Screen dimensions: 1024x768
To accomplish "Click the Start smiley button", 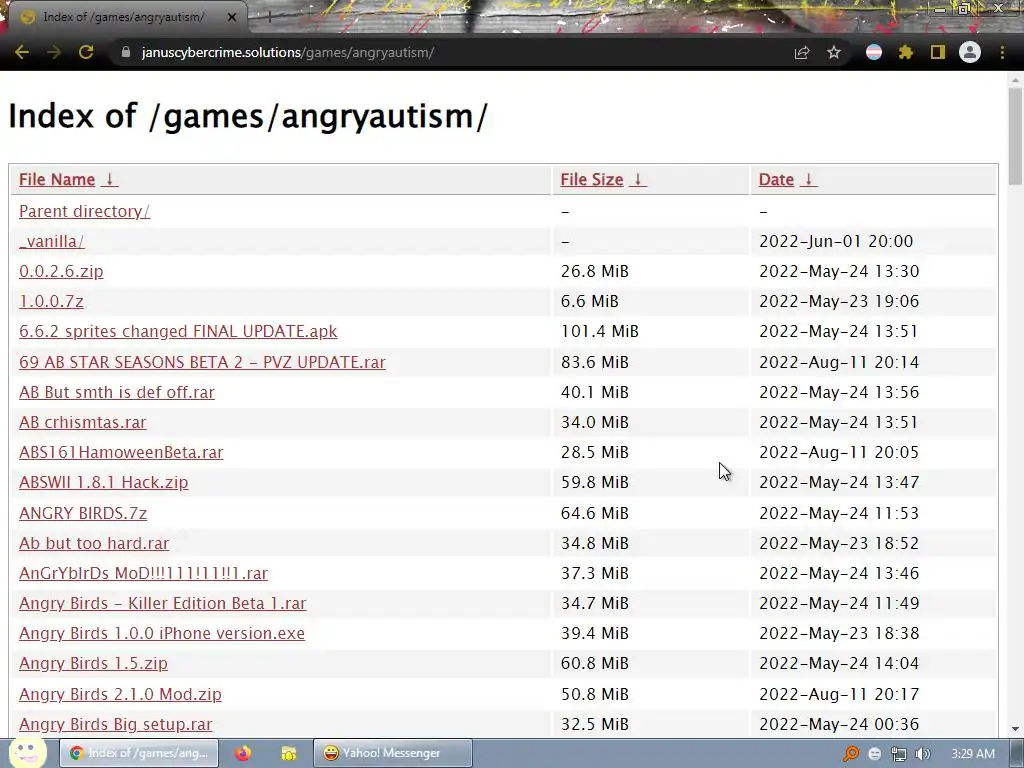I will coord(27,752).
